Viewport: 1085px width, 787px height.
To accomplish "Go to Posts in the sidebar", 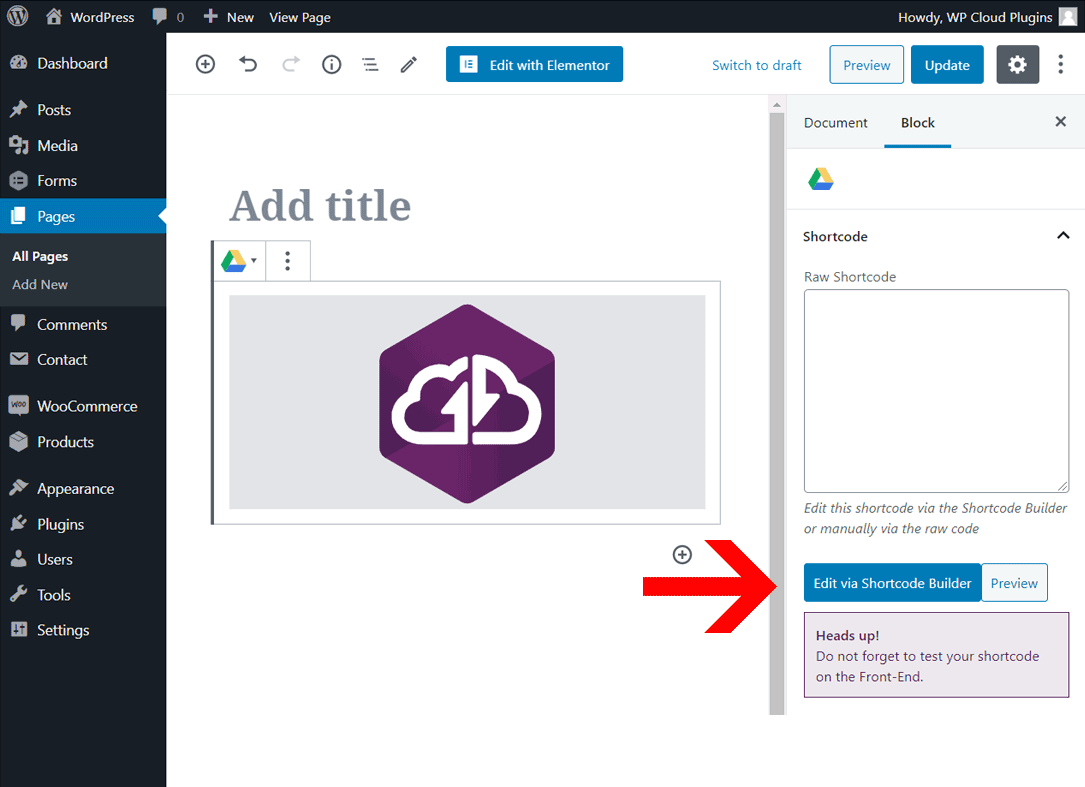I will click(83, 110).
